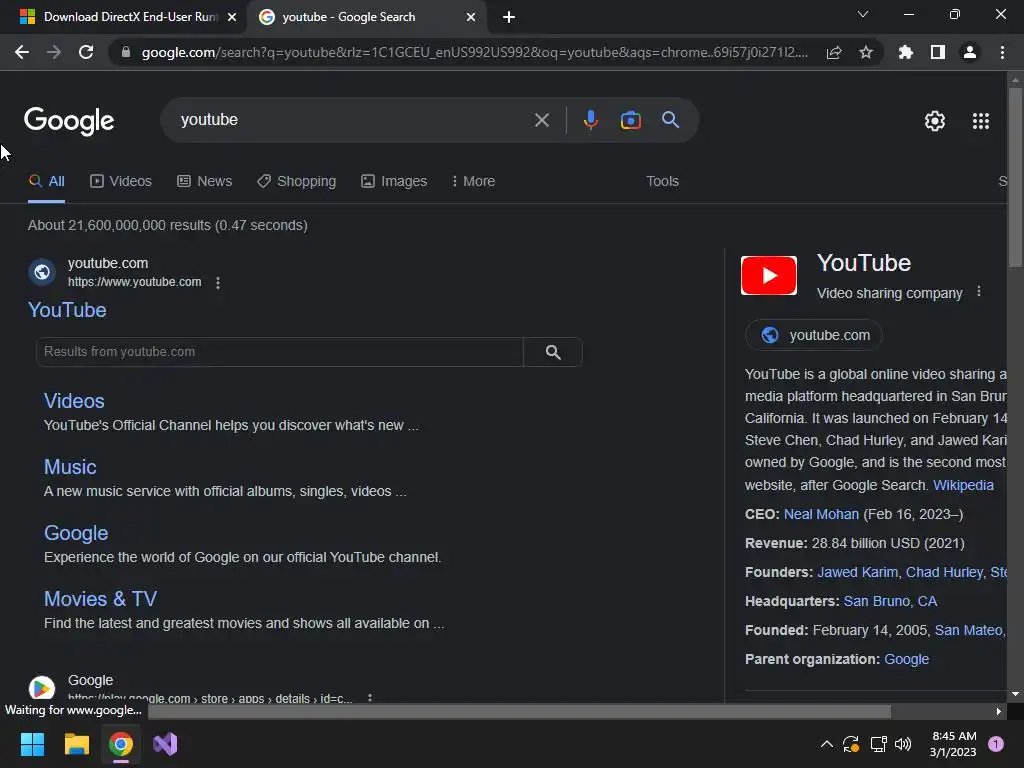
Task: Open File Explorer from the taskbar
Action: point(76,744)
